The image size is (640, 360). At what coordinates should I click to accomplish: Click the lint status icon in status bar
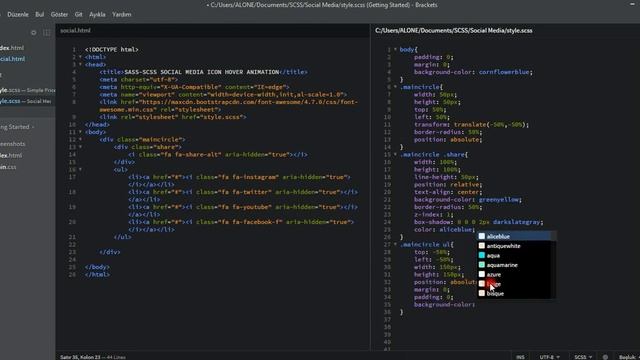[x=605, y=357]
